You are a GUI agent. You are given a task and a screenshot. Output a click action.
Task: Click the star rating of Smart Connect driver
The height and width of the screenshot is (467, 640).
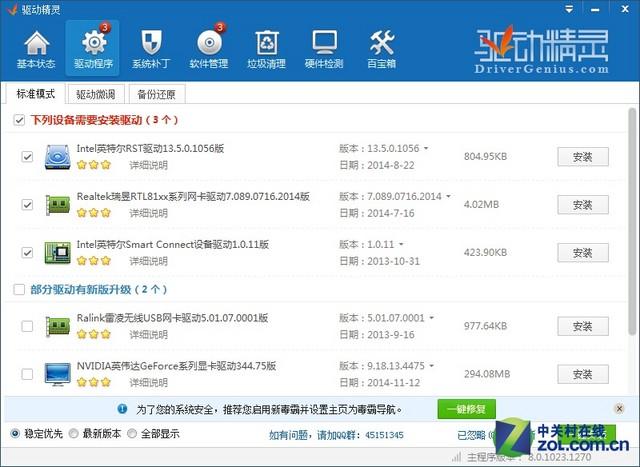pos(94,261)
